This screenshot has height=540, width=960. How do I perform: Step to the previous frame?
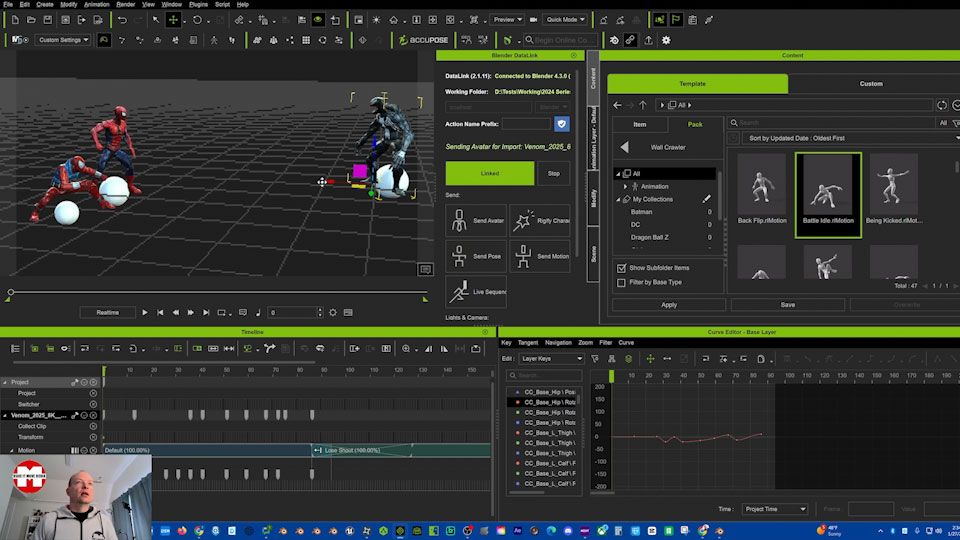click(176, 312)
